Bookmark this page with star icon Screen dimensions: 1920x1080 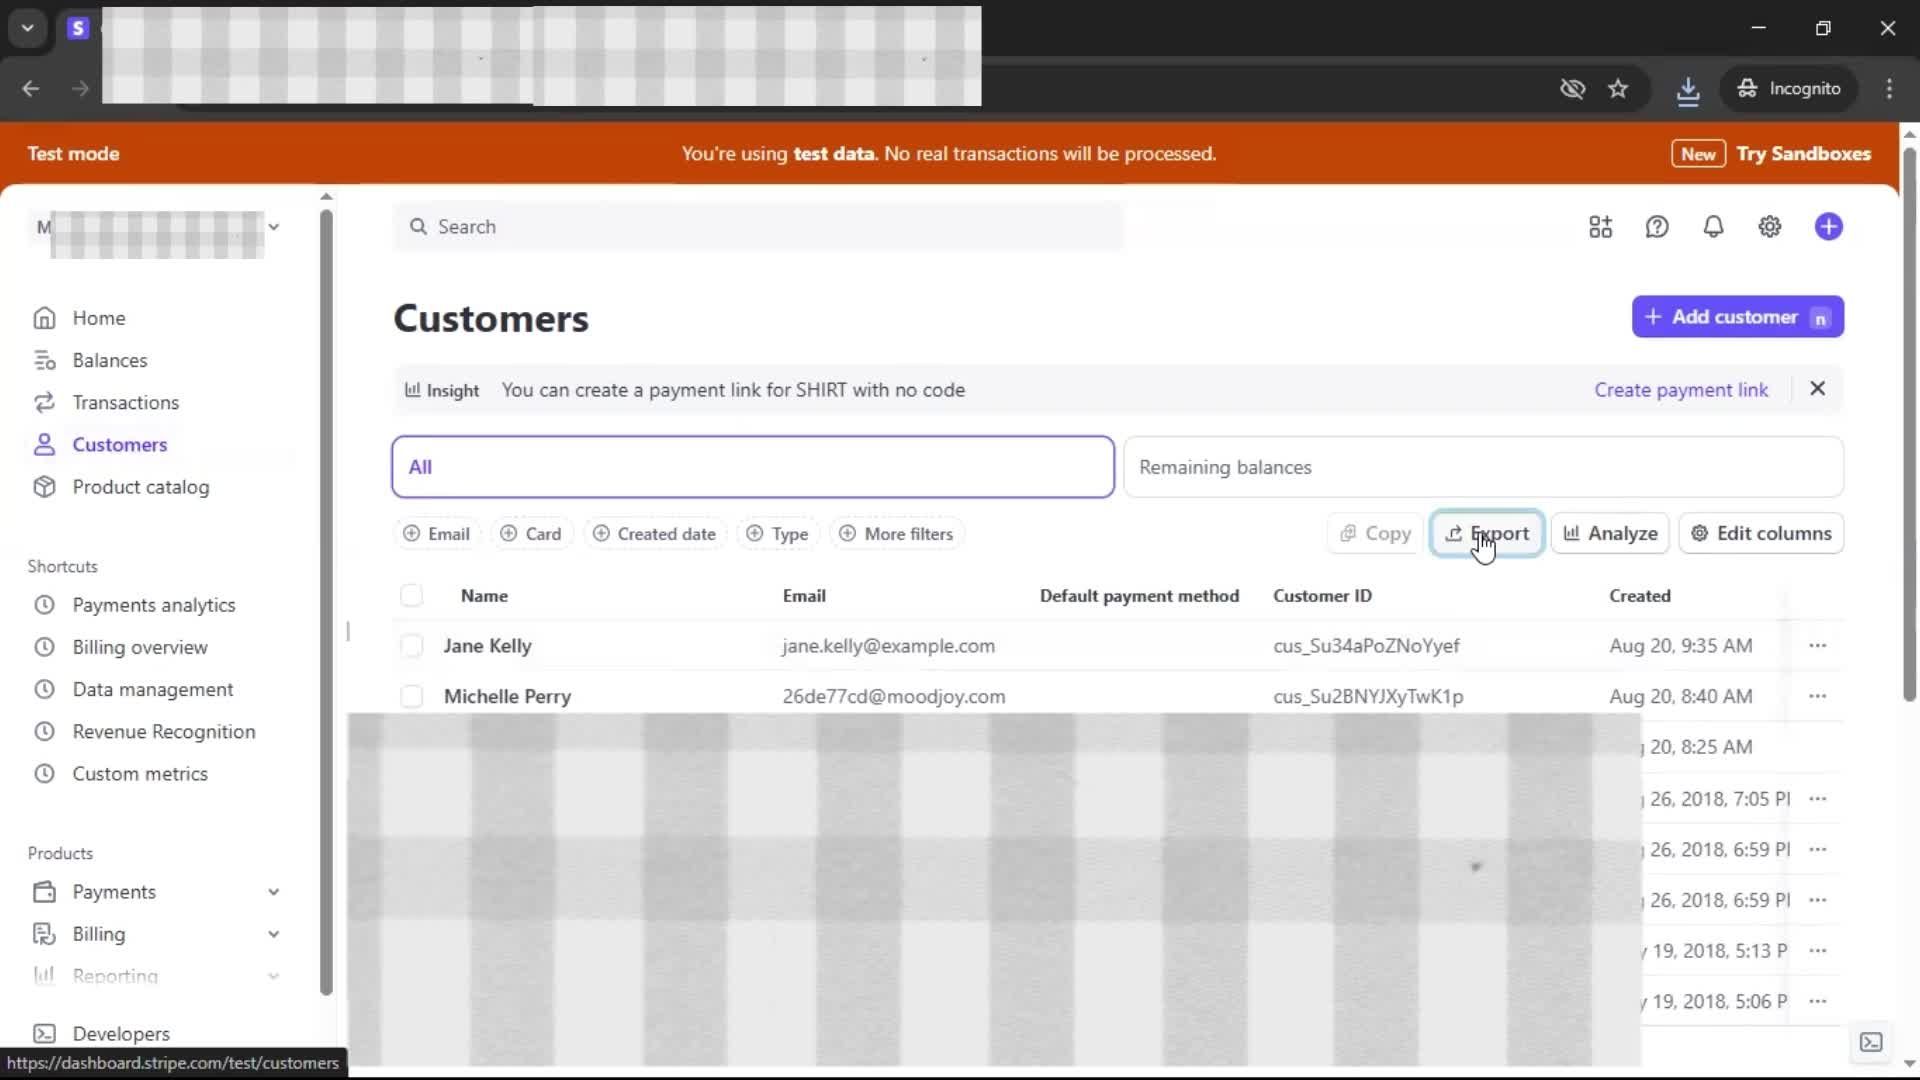pos(1618,89)
